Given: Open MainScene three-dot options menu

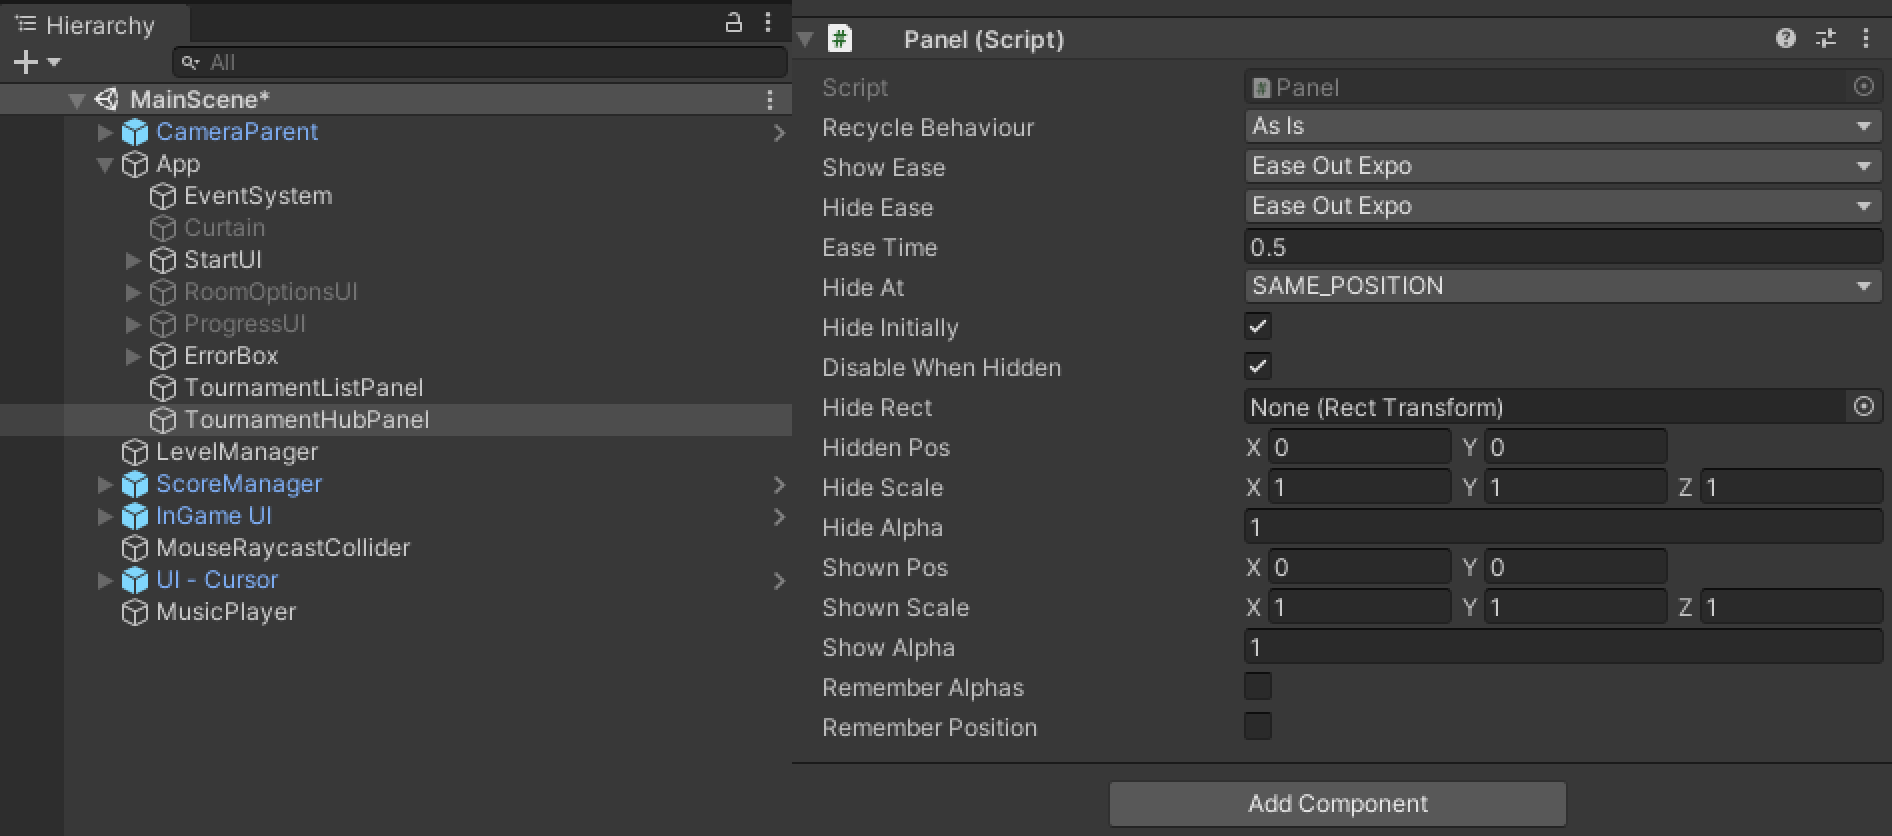Looking at the screenshot, I should [769, 100].
